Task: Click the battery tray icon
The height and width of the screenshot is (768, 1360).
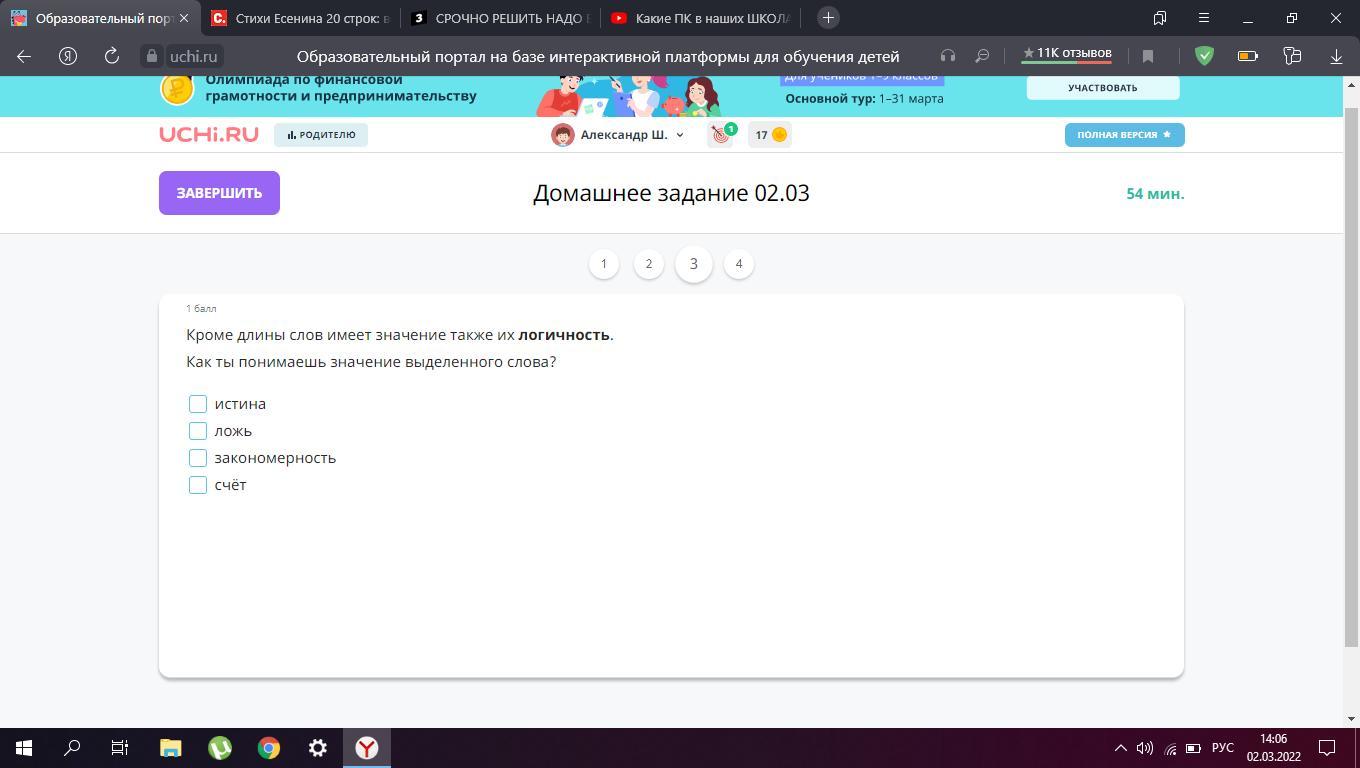Action: click(1193, 748)
